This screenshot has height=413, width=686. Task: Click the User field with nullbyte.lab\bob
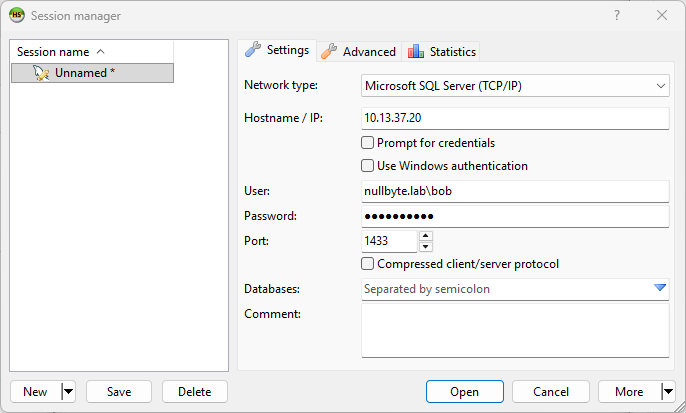515,191
